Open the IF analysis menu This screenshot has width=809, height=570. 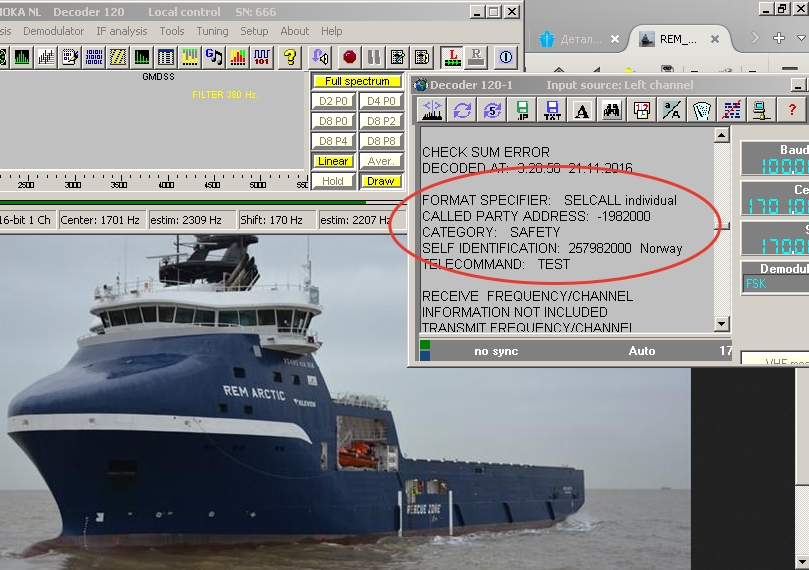122,31
